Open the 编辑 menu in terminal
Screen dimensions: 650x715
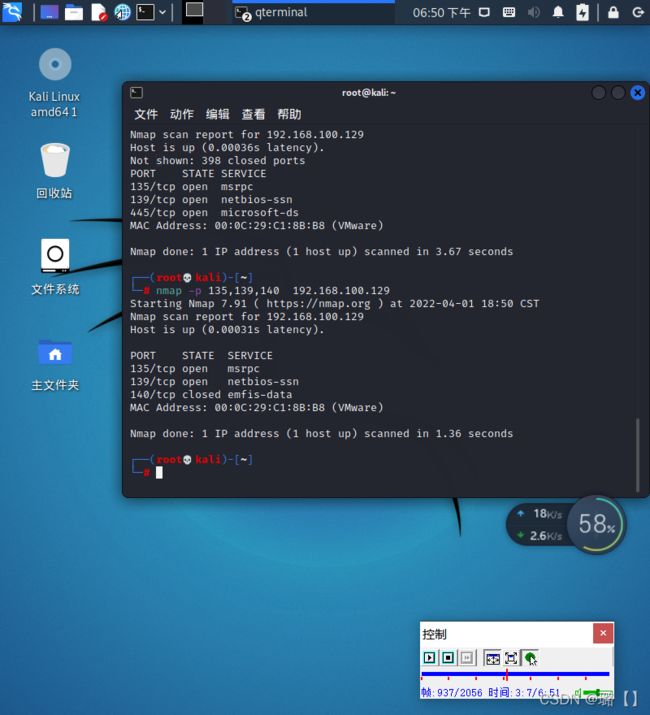pos(218,114)
